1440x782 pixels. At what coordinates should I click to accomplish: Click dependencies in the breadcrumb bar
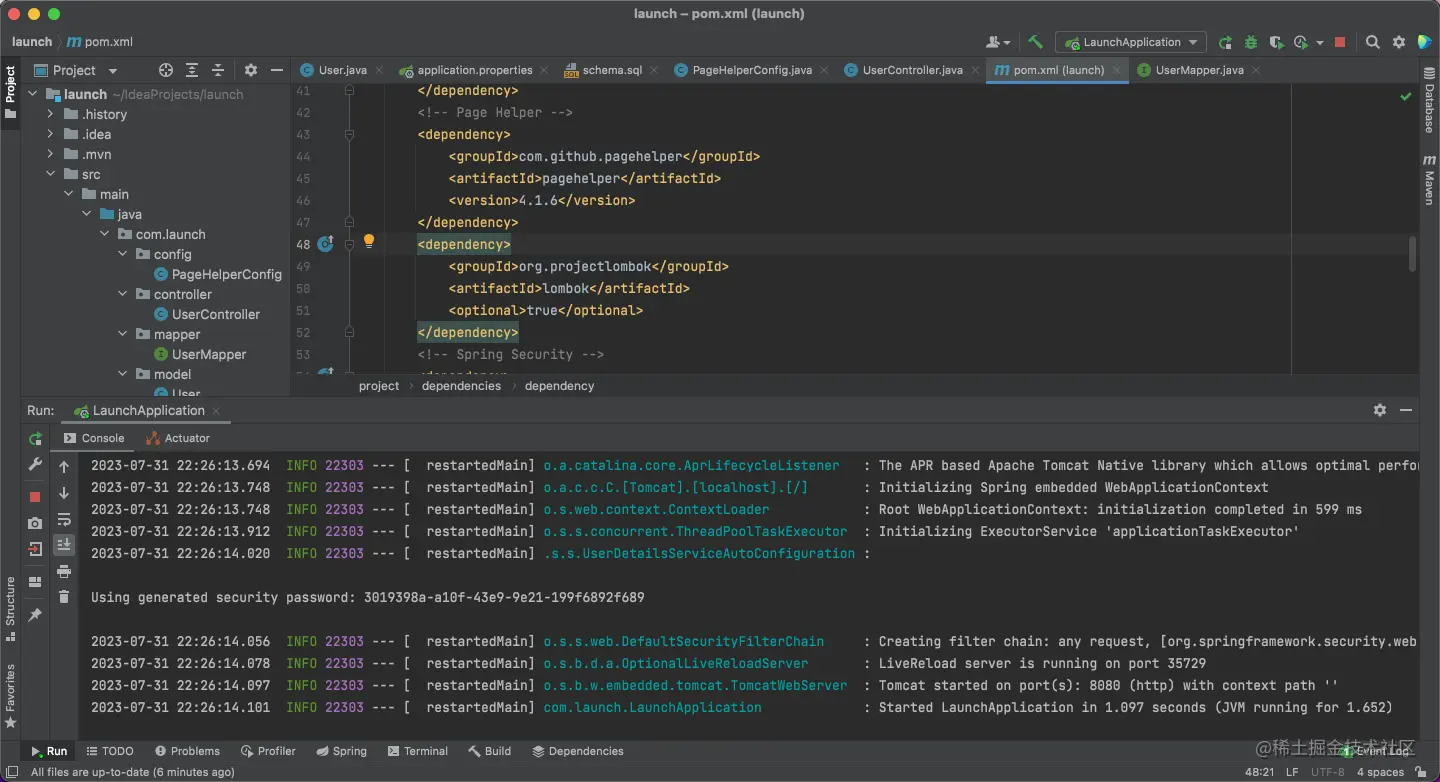(x=461, y=386)
